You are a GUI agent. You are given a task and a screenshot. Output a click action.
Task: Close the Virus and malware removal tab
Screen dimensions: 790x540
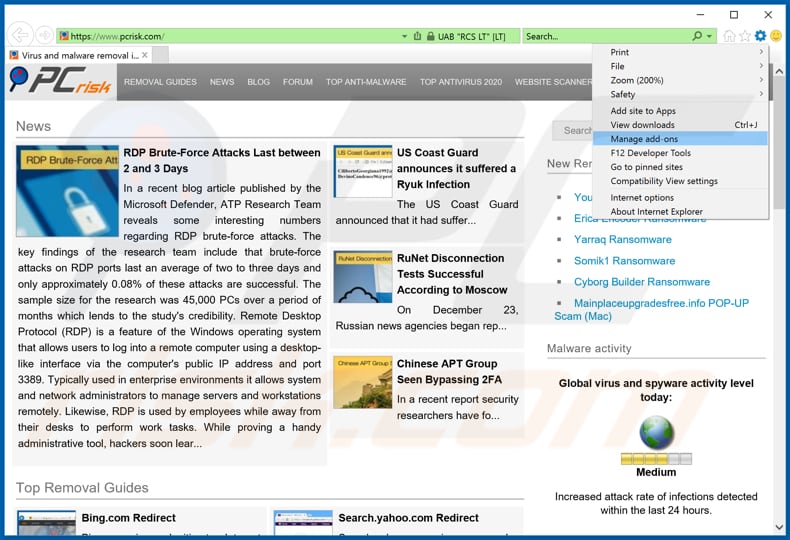click(x=145, y=55)
